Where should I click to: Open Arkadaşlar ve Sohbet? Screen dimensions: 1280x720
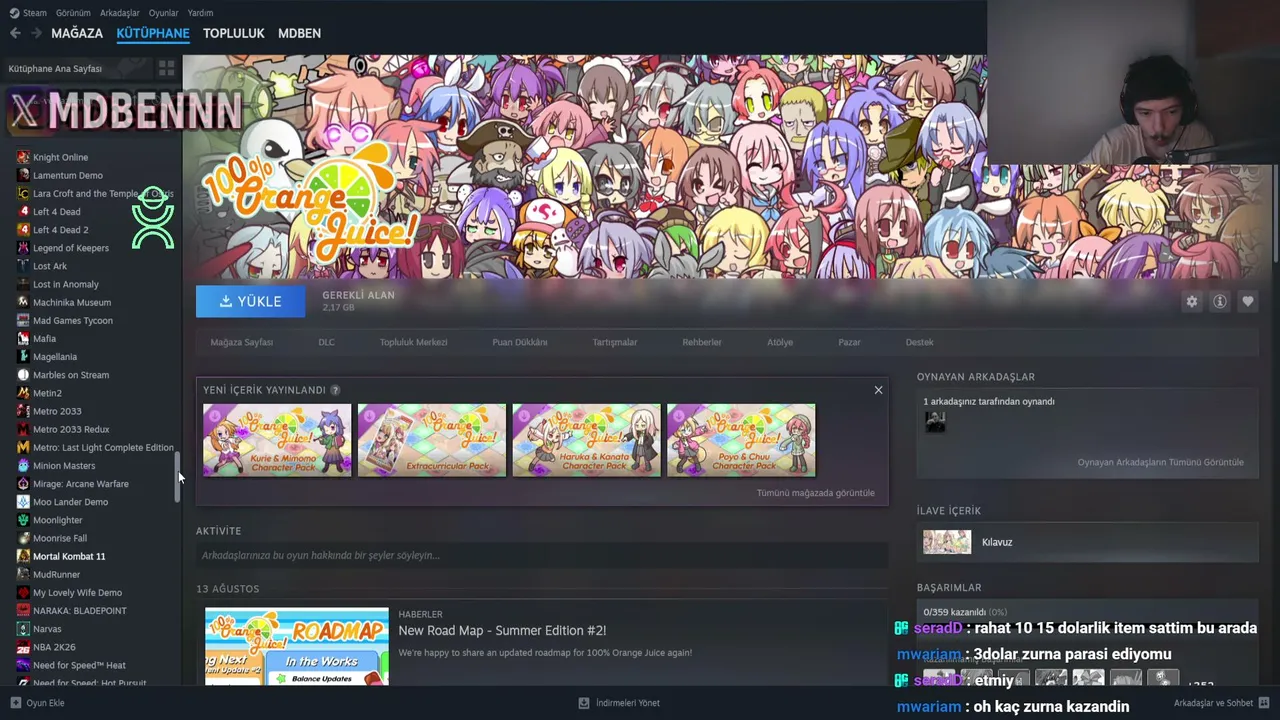click(x=1221, y=703)
